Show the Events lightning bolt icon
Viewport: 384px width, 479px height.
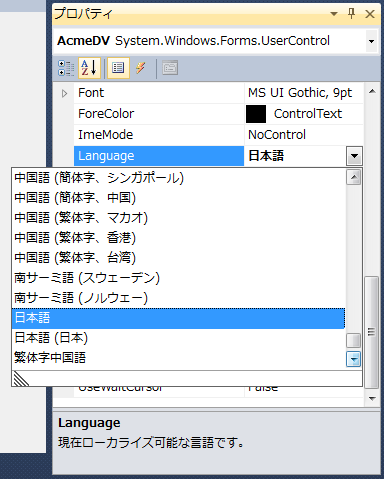[x=140, y=68]
